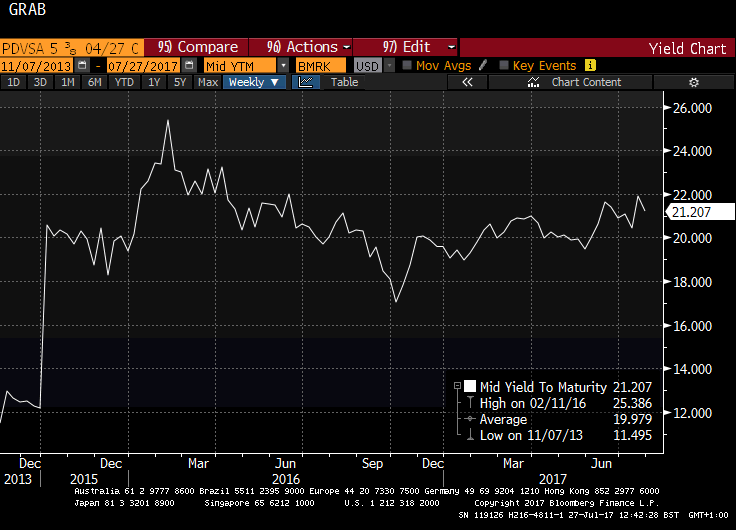Select the 6M range tab

click(95, 82)
